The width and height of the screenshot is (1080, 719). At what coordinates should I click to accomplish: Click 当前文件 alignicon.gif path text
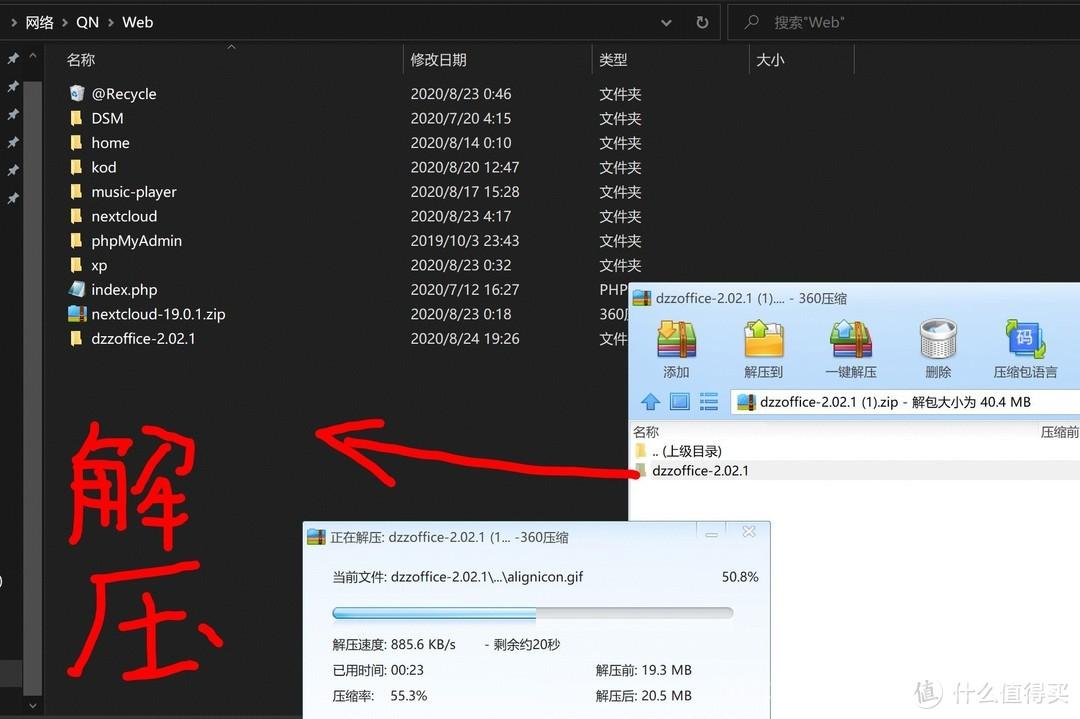tap(457, 576)
